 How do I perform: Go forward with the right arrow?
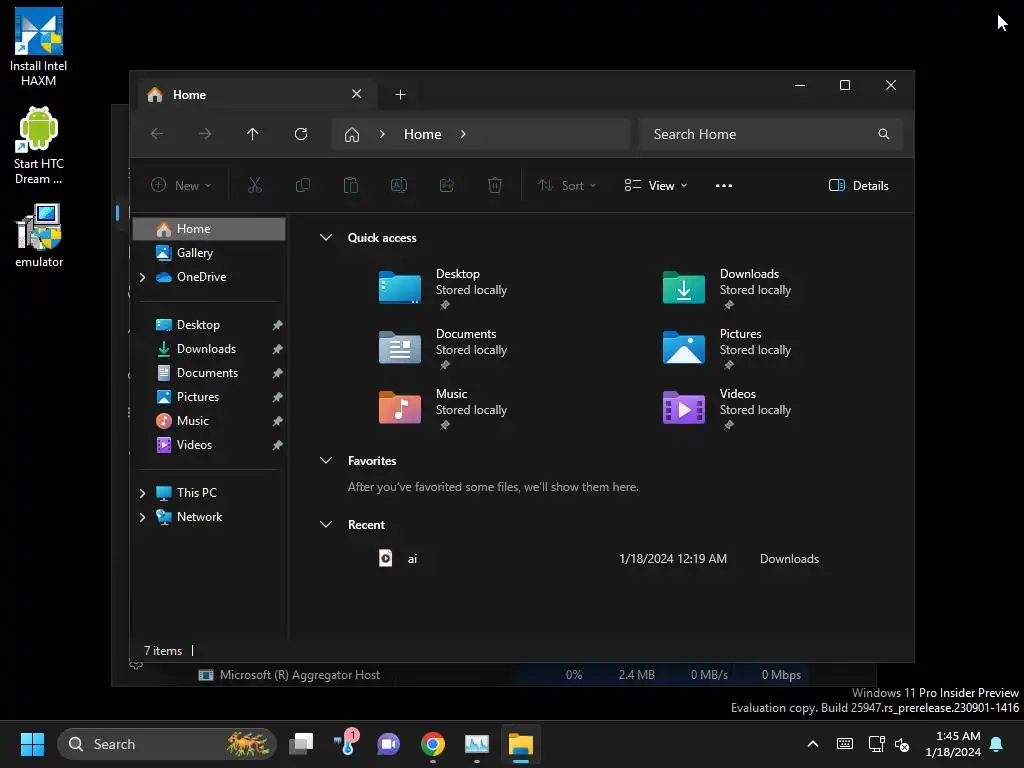point(205,134)
